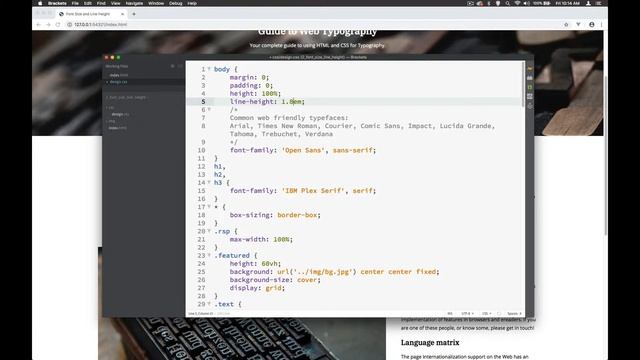Image resolution: width=640 pixels, height=360 pixels.
Task: Expand the img folder in the file tree
Action: 111,121
